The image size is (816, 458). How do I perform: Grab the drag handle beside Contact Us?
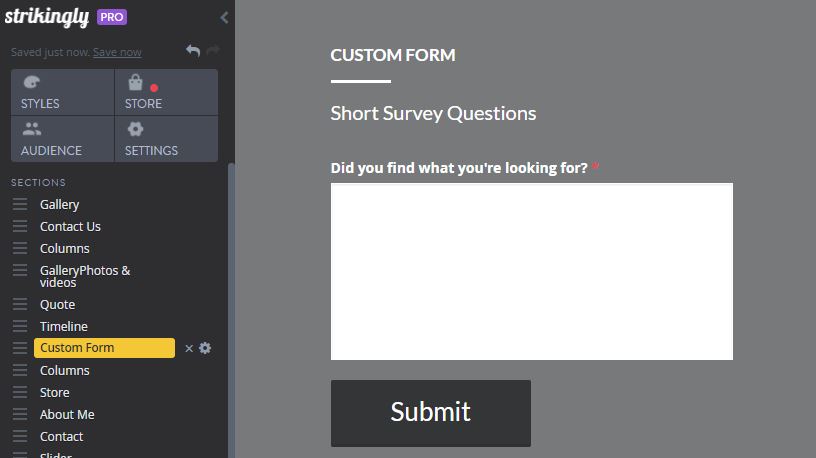pyautogui.click(x=20, y=226)
